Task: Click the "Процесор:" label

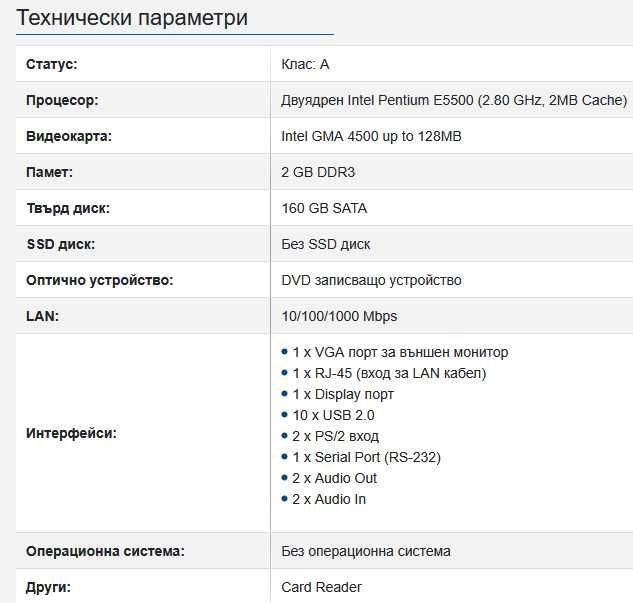Action: point(62,100)
